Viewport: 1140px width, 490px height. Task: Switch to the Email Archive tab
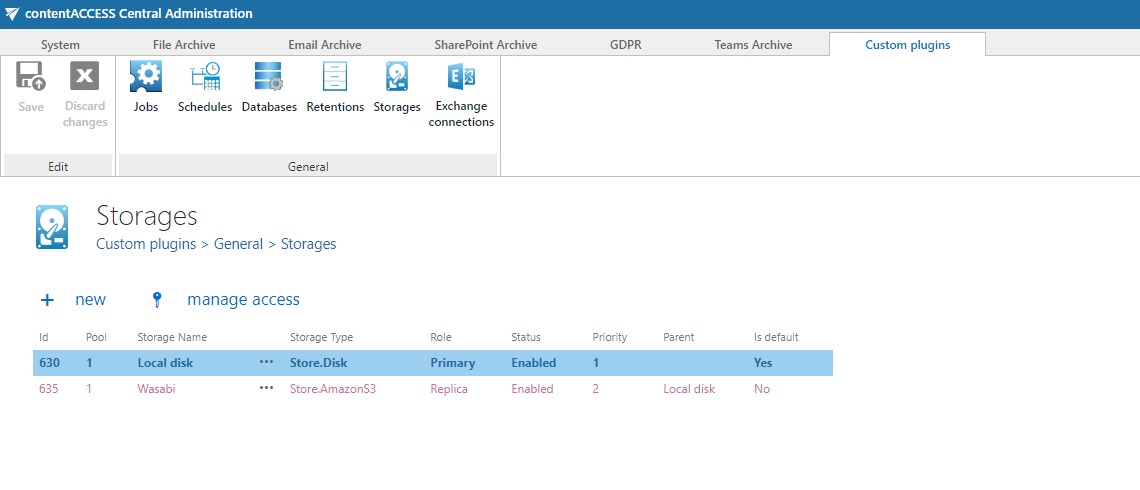click(325, 44)
